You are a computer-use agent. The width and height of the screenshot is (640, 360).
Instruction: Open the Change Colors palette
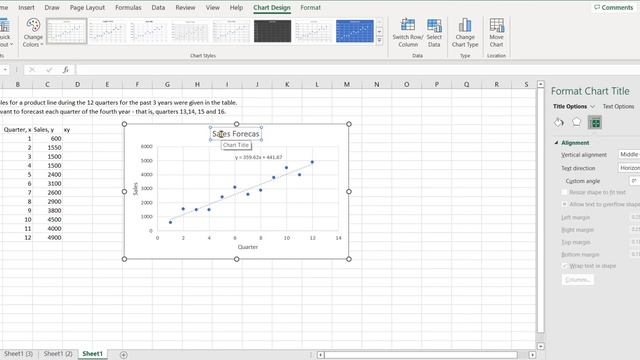pyautogui.click(x=33, y=33)
